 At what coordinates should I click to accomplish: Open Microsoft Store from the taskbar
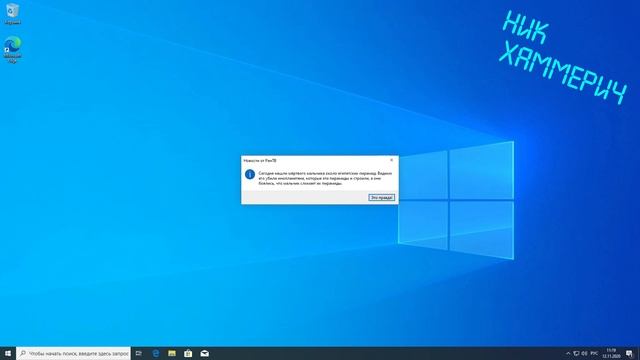click(x=188, y=353)
